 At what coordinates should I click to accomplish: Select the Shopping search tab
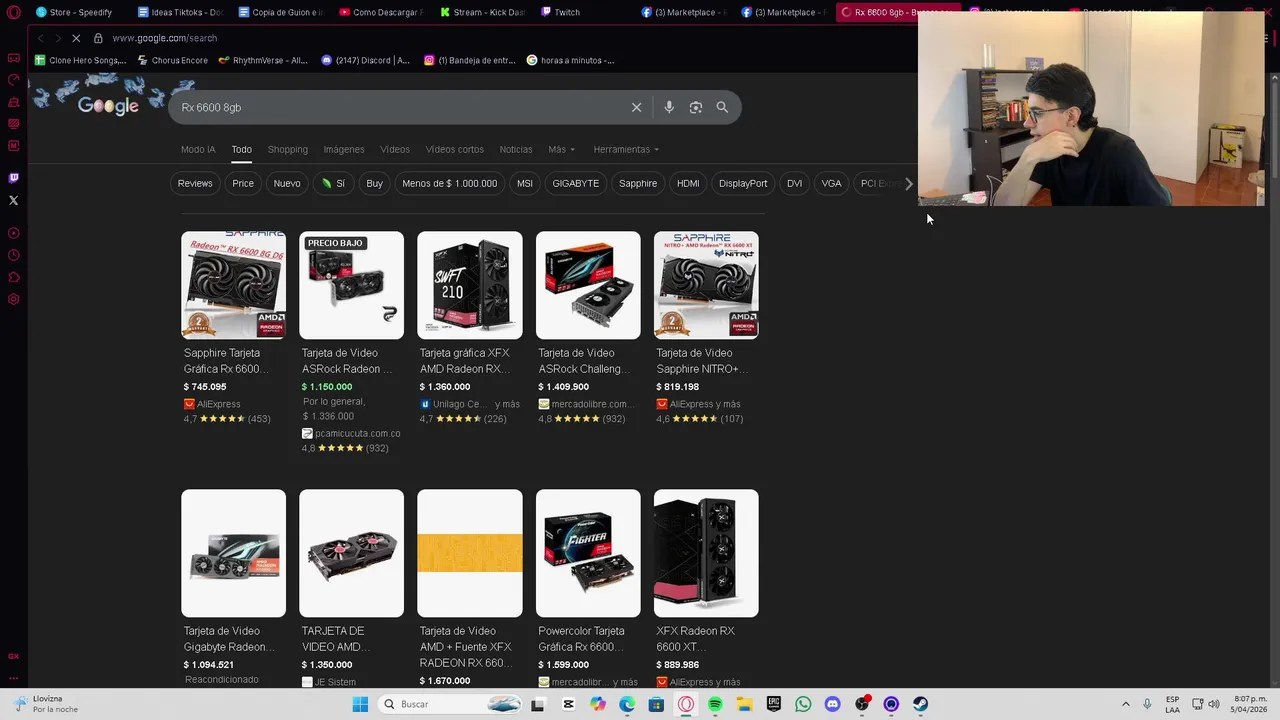[288, 149]
